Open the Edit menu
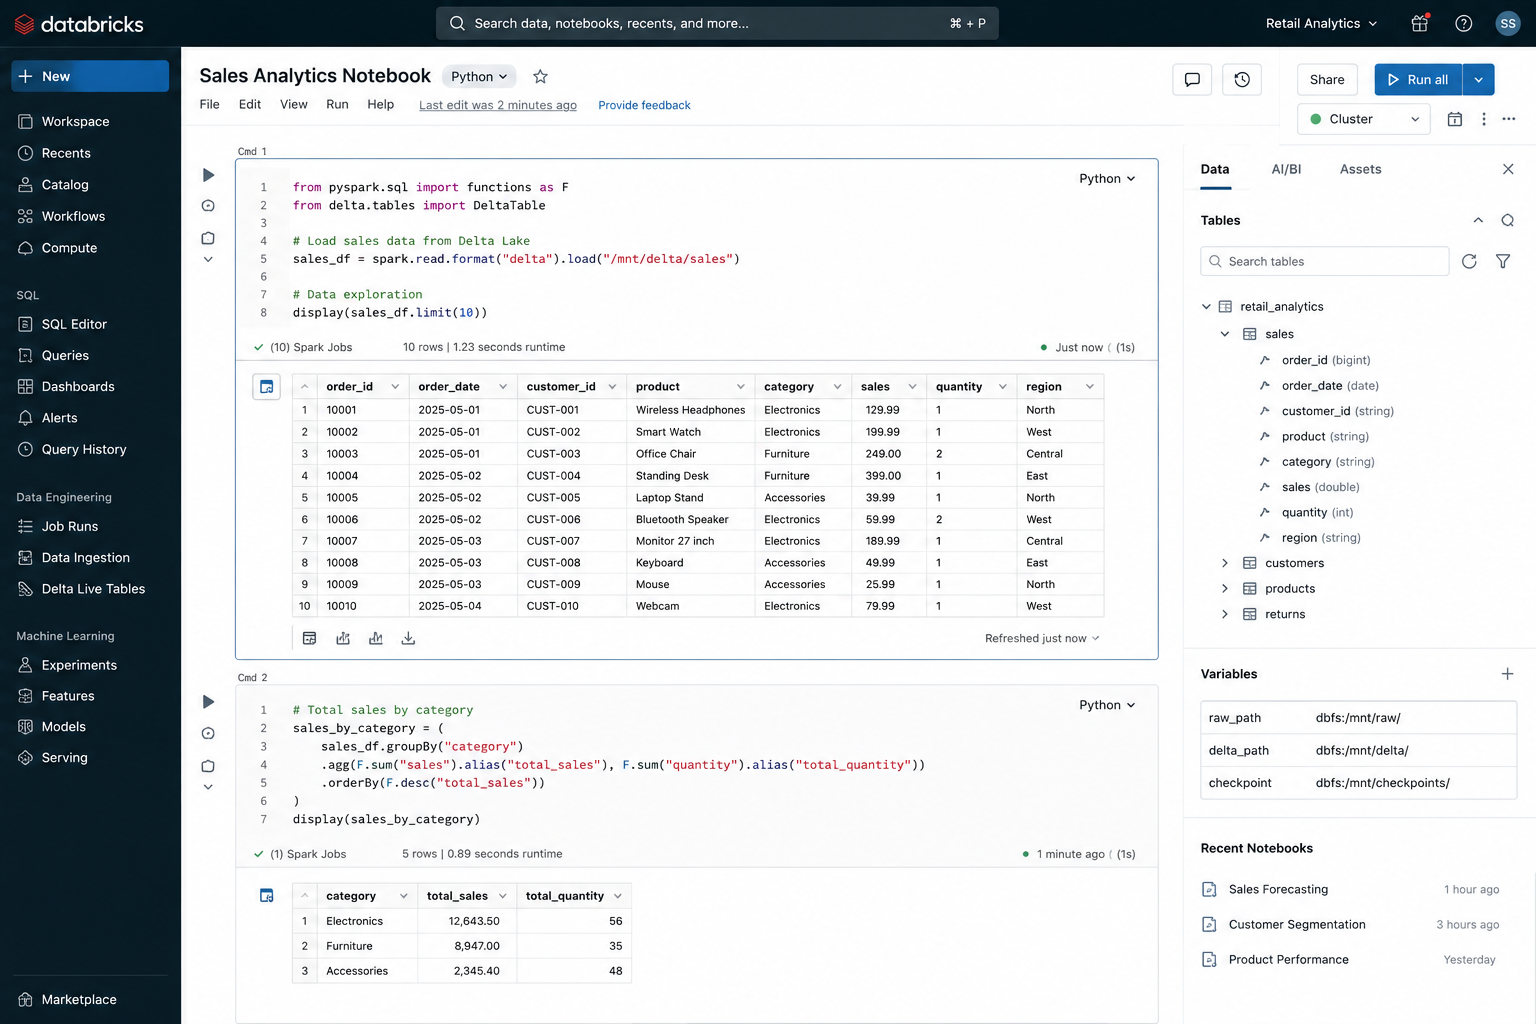The image size is (1536, 1024). click(250, 104)
